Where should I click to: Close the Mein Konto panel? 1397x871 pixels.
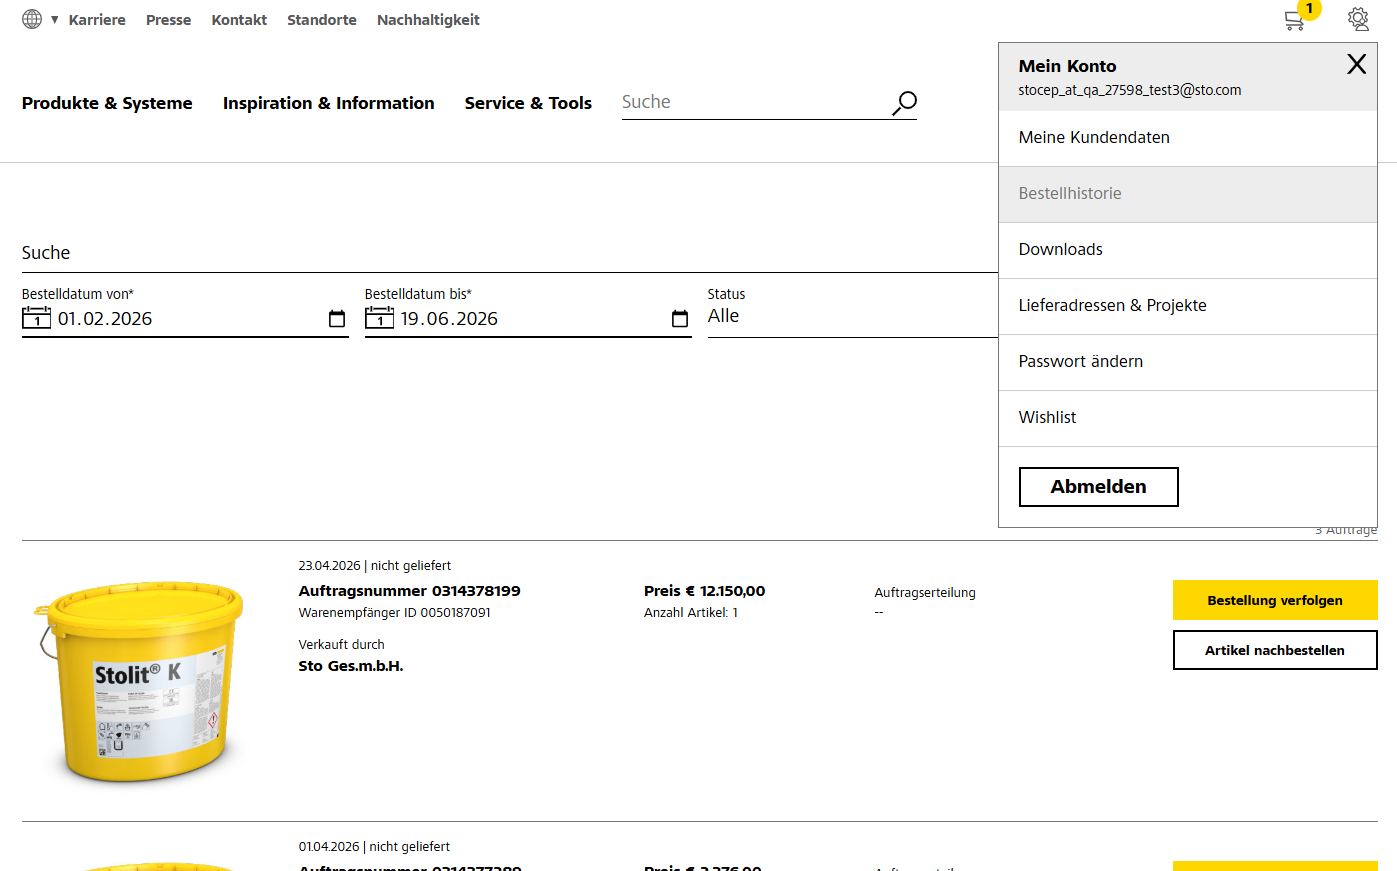pos(1356,64)
